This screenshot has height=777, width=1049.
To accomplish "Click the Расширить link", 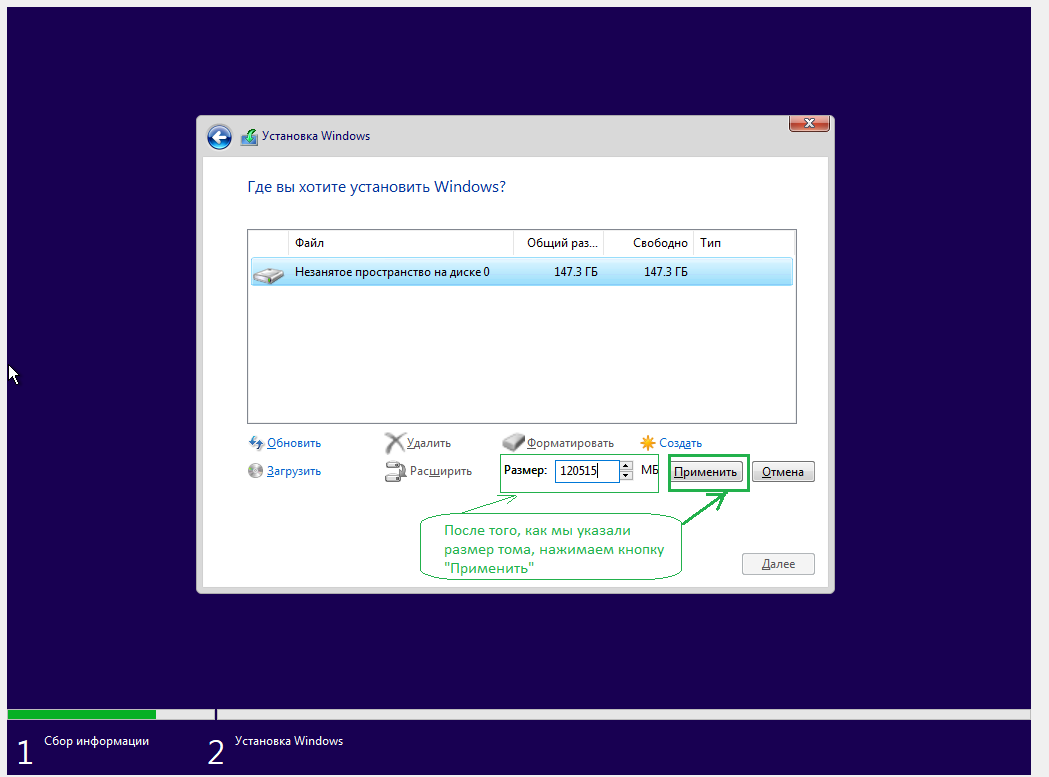I will coord(441,471).
